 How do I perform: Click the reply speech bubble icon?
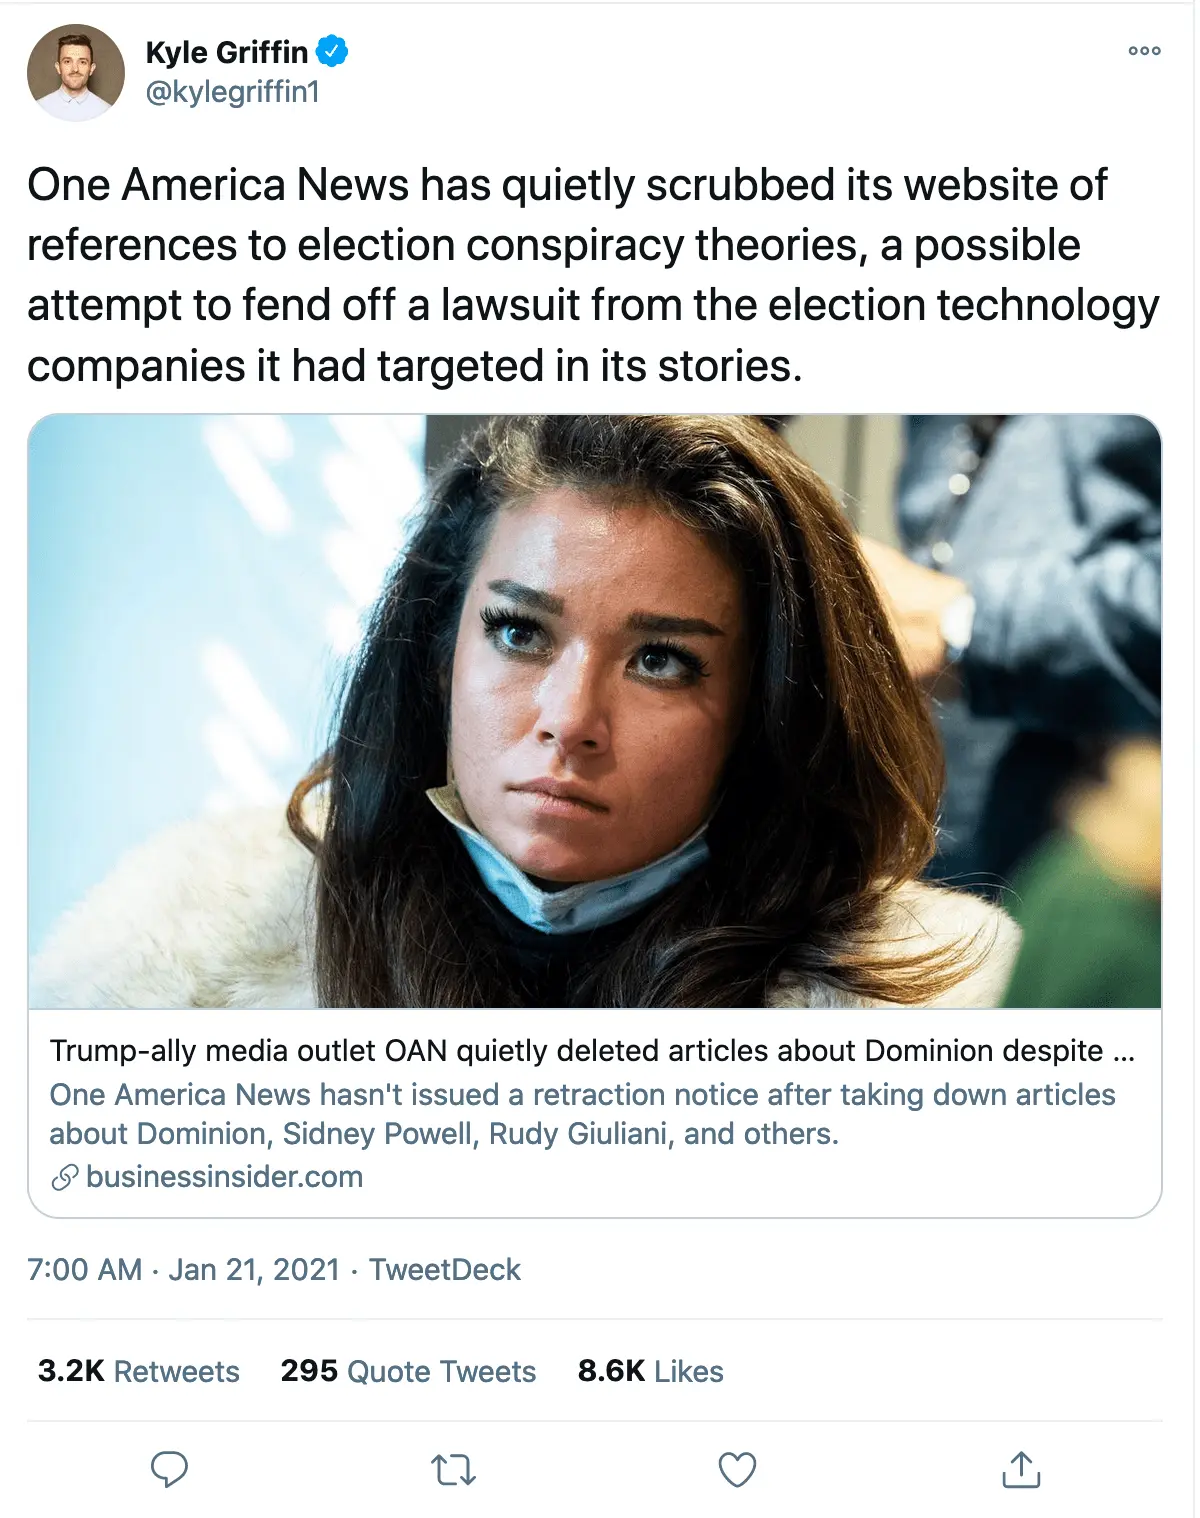point(169,1469)
